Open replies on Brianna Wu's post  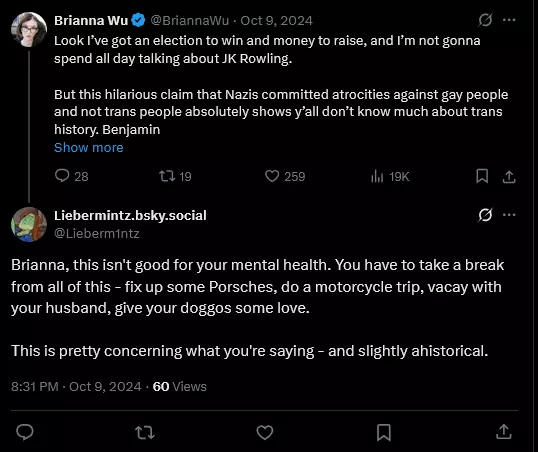pyautogui.click(x=71, y=176)
